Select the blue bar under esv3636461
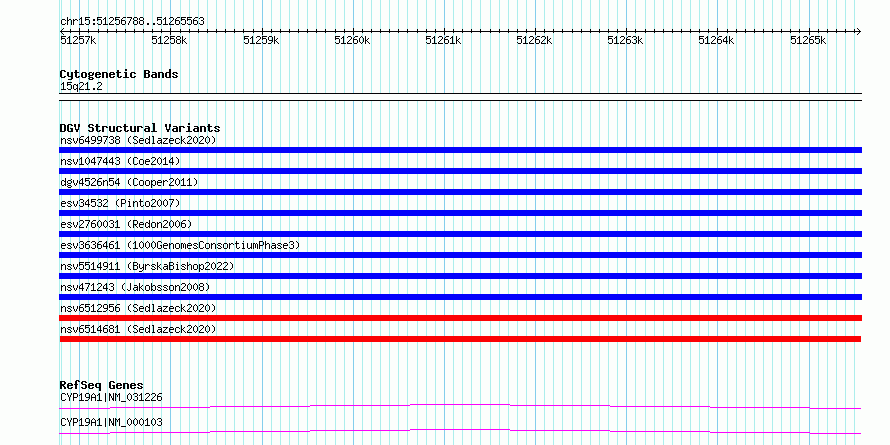This screenshot has height=445, width=890. pos(460,255)
